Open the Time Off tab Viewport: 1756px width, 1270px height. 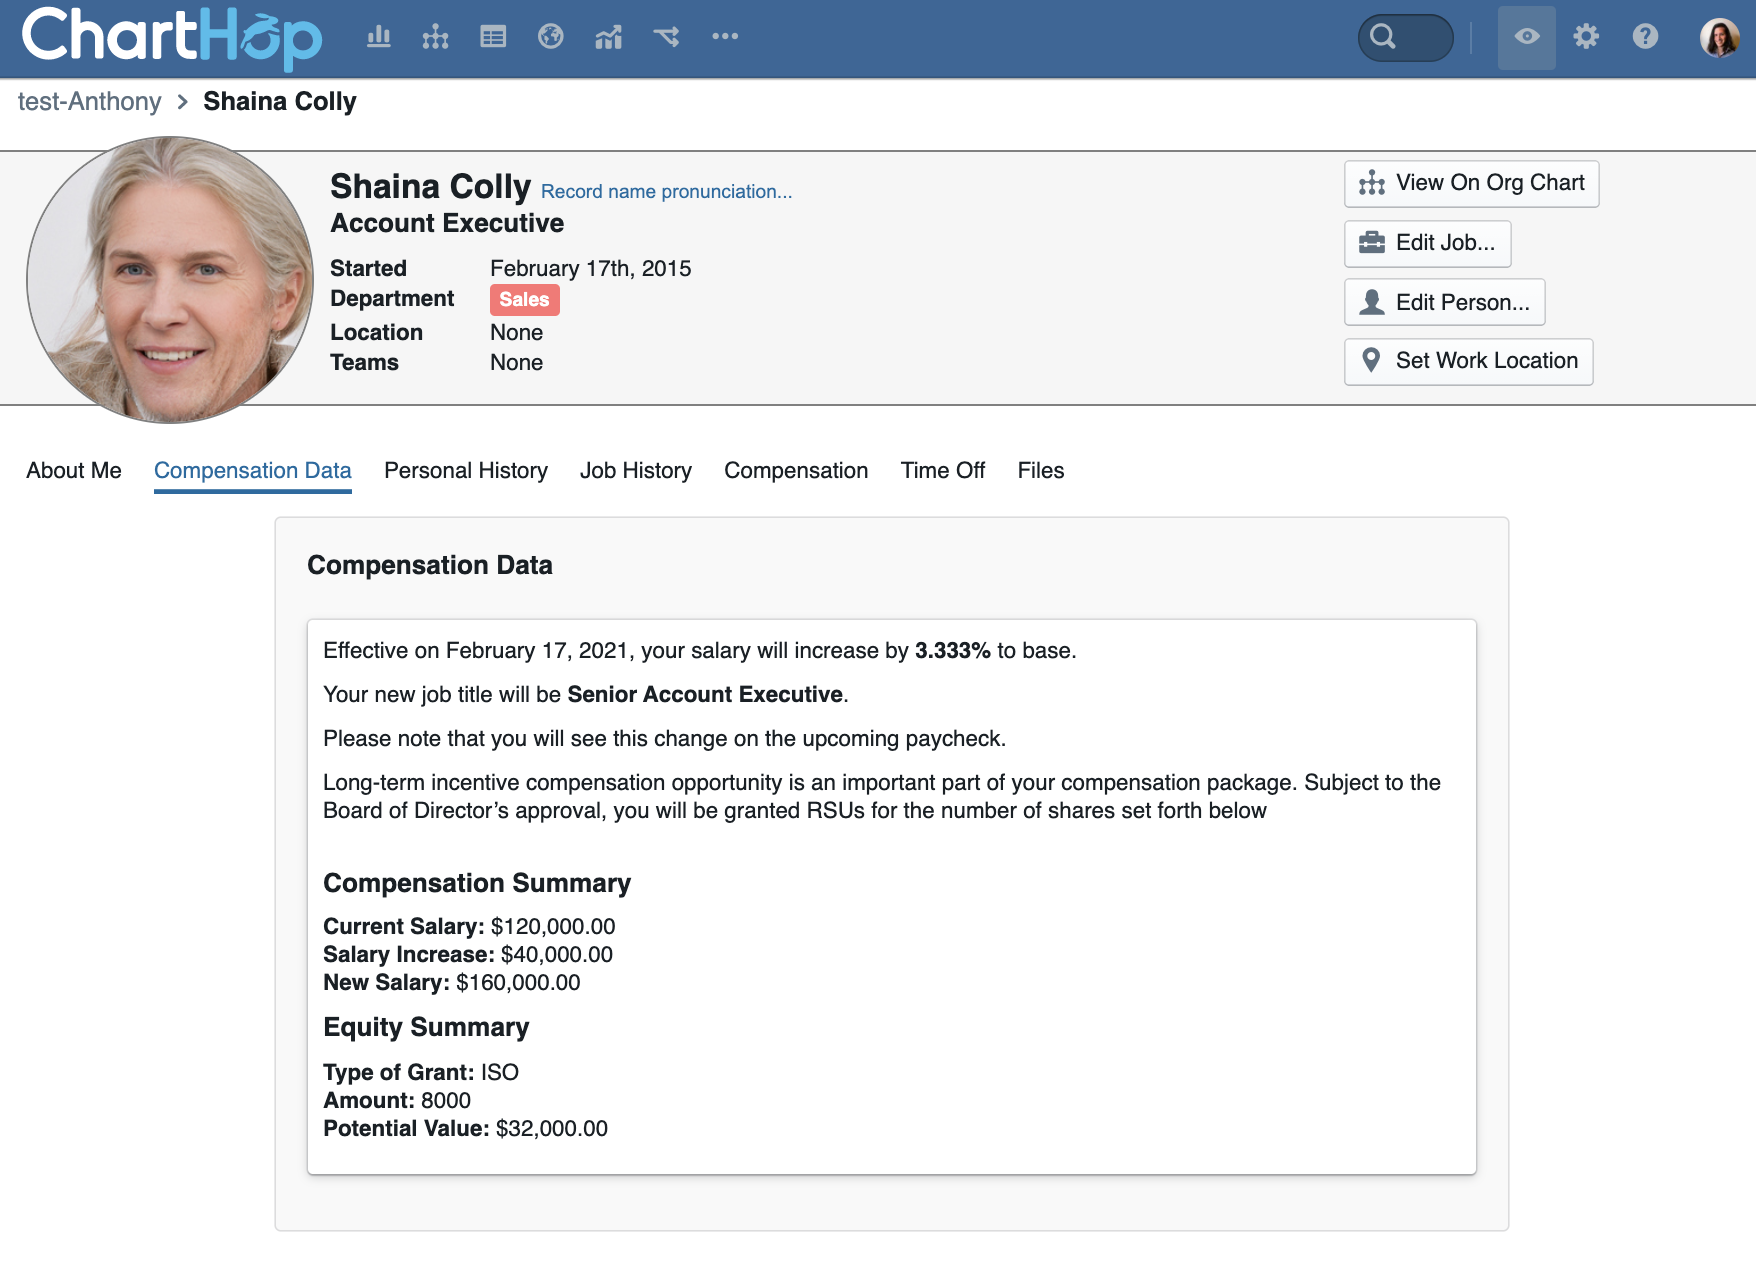point(942,470)
